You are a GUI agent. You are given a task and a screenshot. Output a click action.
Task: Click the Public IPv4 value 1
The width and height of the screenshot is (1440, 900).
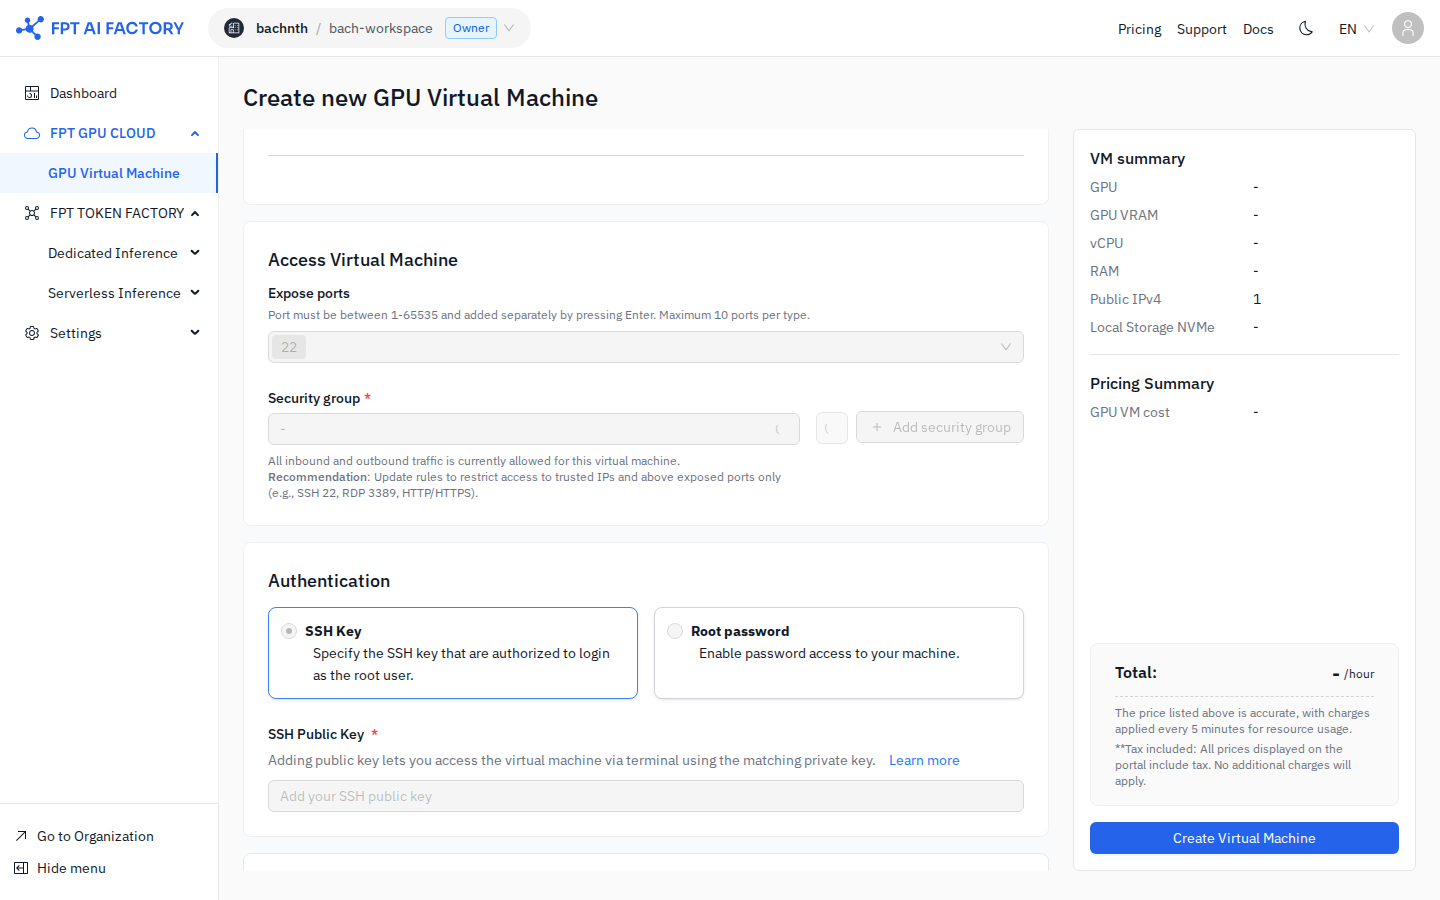[x=1257, y=299]
